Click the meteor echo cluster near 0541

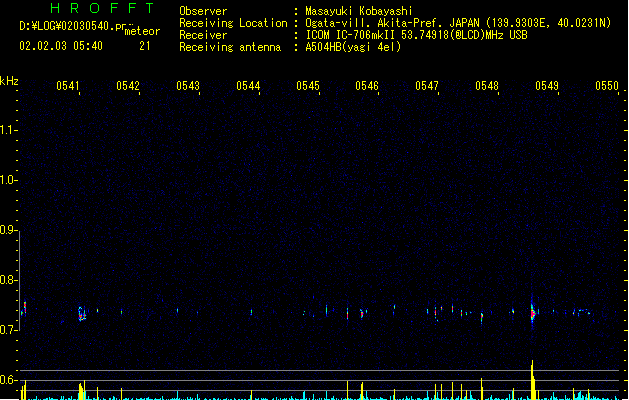pos(82,314)
